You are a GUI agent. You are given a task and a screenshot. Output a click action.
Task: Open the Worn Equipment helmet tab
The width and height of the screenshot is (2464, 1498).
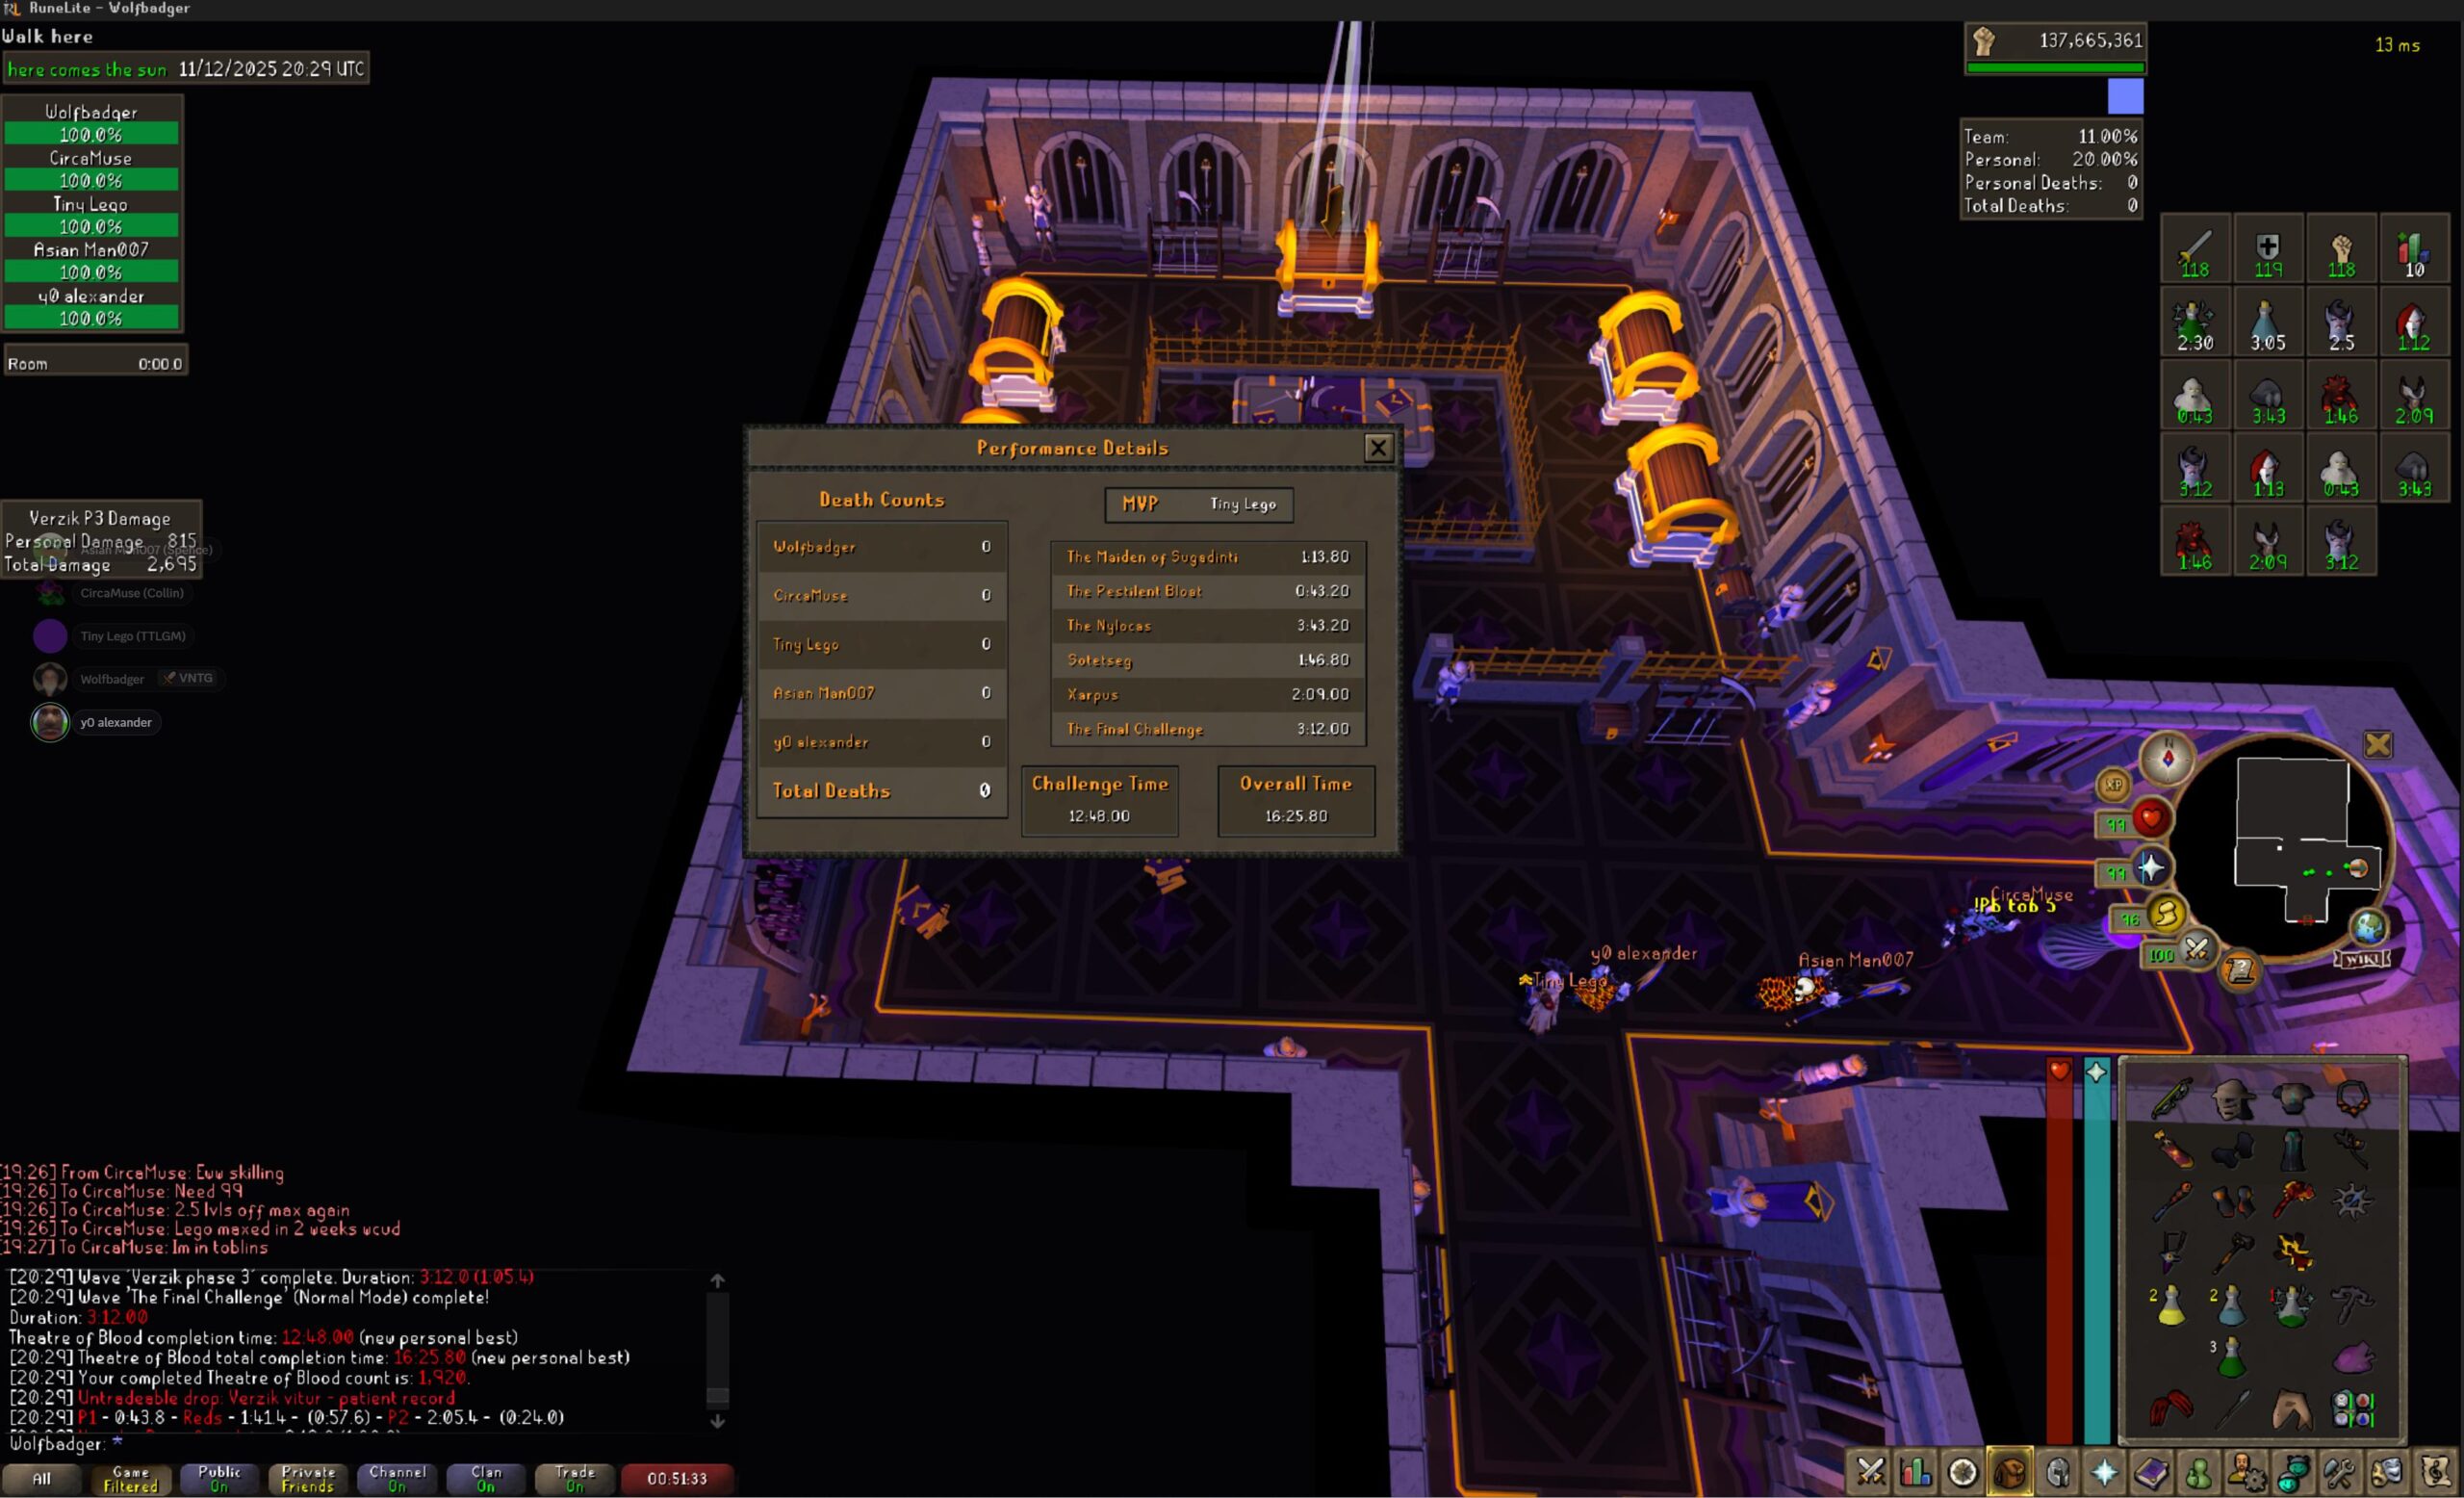2058,1472
